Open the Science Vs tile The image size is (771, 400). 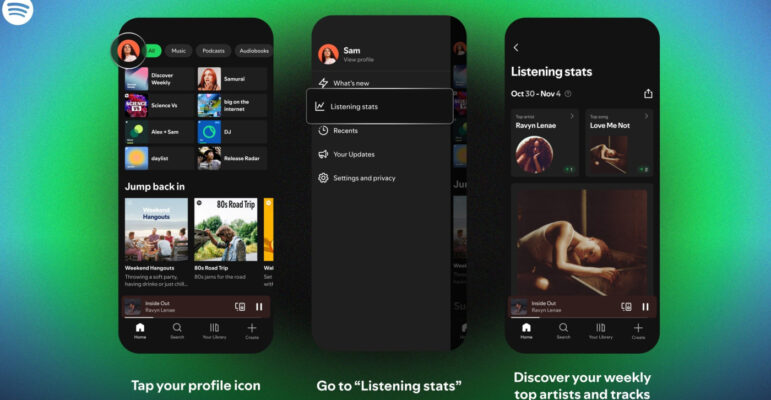(159, 105)
